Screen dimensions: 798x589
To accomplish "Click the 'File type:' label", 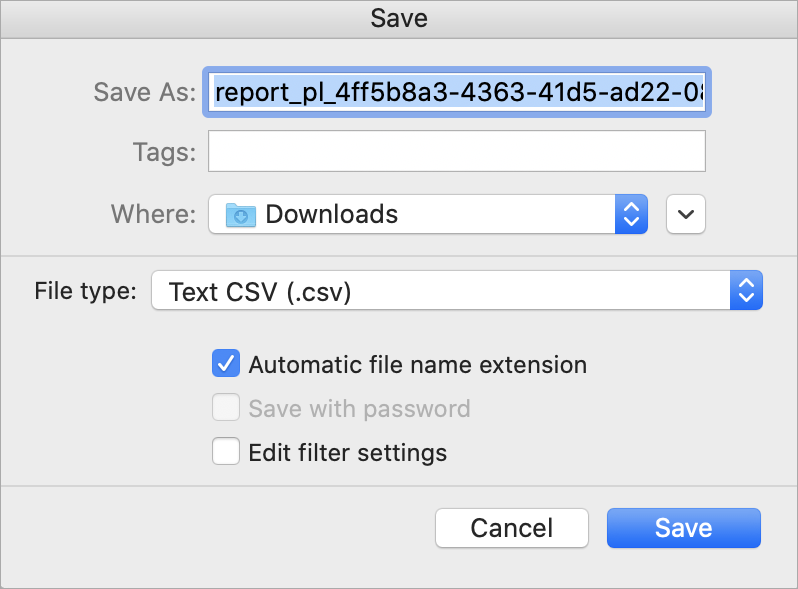I will click(x=86, y=291).
